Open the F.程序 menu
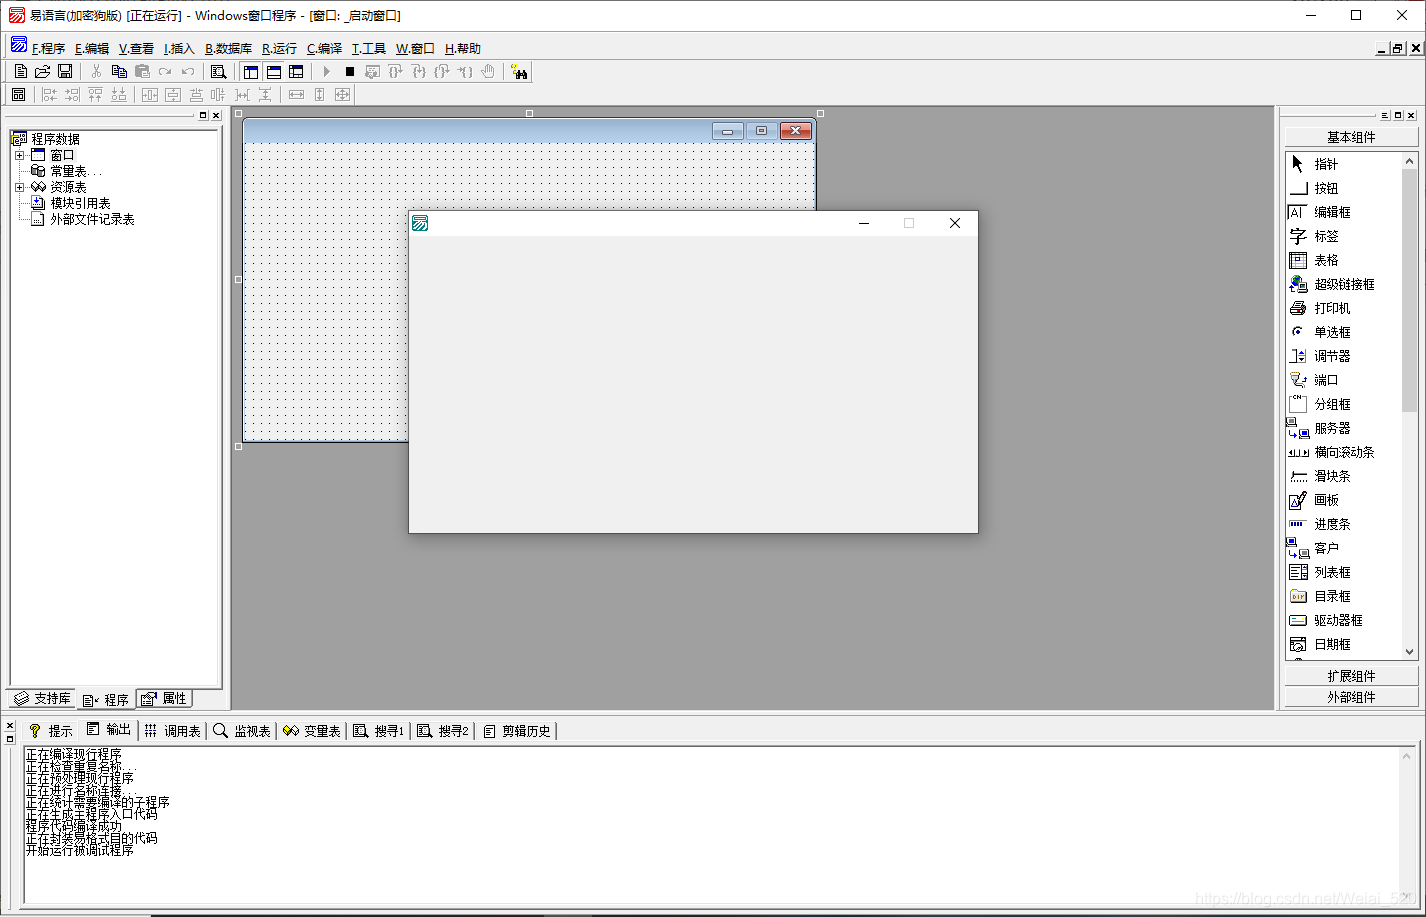The image size is (1426, 917). pos(48,48)
